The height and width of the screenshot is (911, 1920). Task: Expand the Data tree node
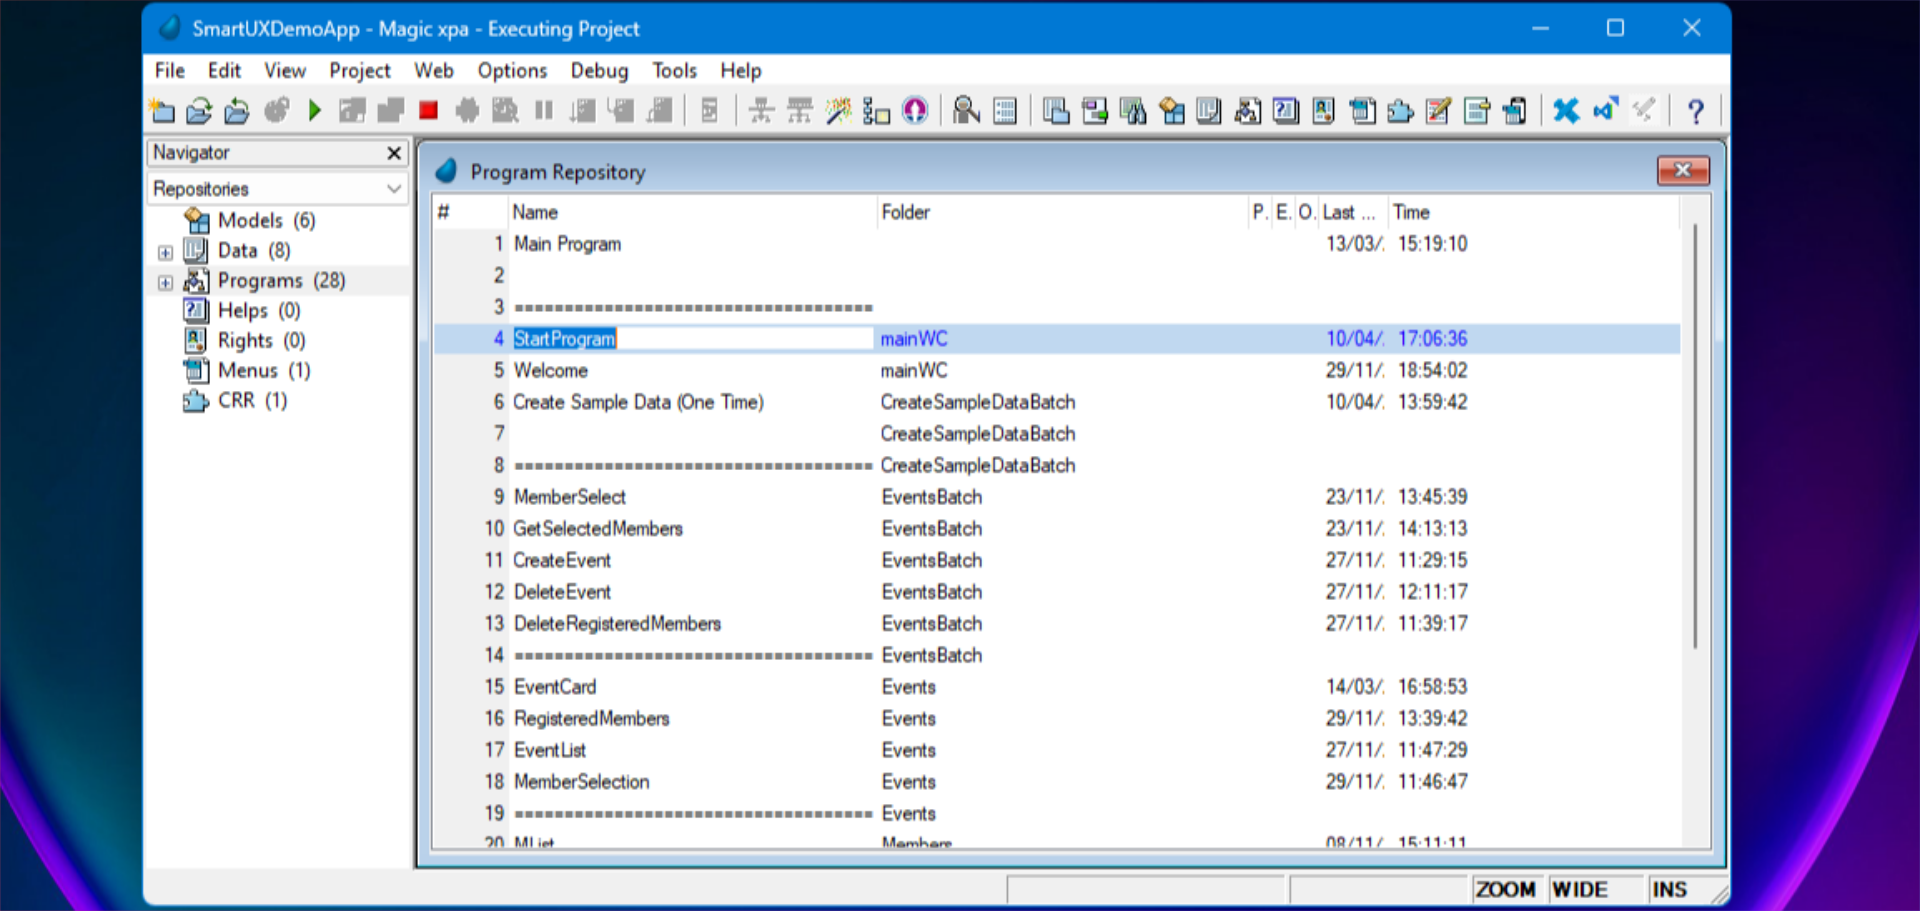coord(165,251)
